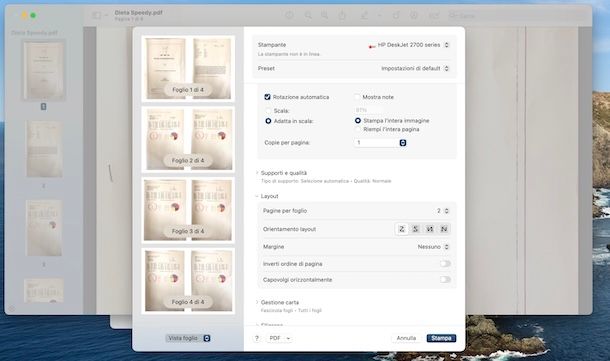This screenshot has height=361, width=610.
Task: Toggle sidebar view button in Preview toolbar
Action: 96,16
